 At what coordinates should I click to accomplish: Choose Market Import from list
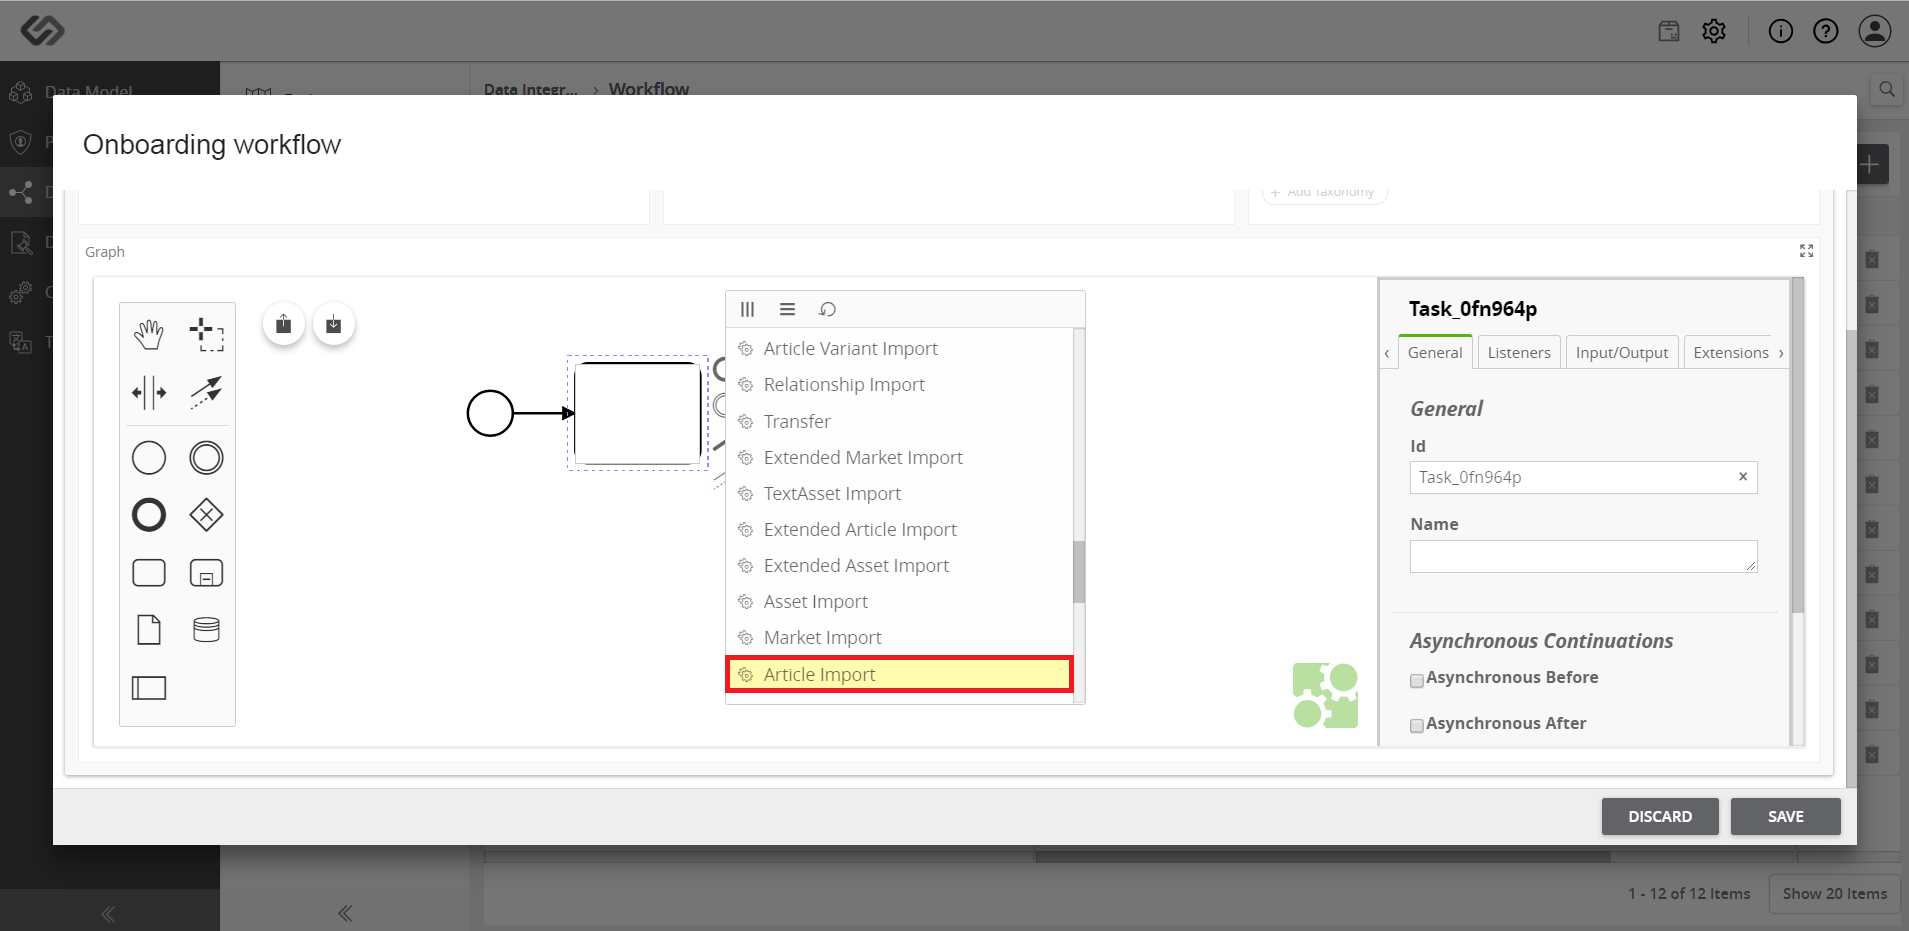900,637
